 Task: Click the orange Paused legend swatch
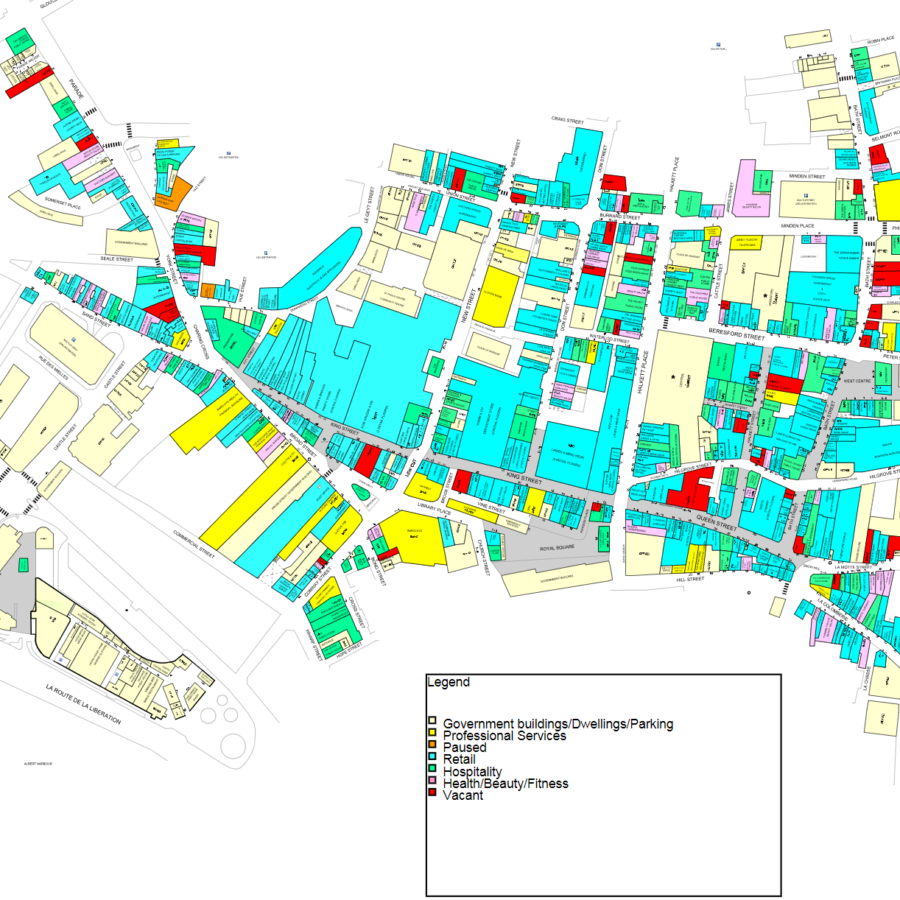coord(432,745)
